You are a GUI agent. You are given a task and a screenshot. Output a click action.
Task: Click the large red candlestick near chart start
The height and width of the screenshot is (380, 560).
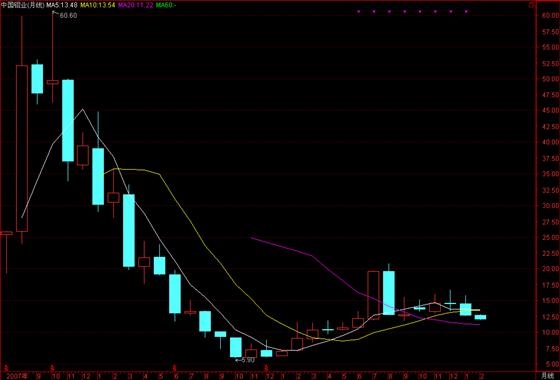[x=22, y=148]
